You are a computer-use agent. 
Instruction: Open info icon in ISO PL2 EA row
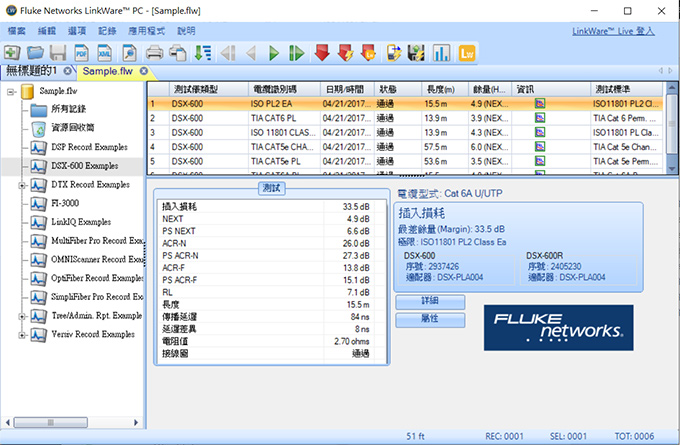pos(540,104)
